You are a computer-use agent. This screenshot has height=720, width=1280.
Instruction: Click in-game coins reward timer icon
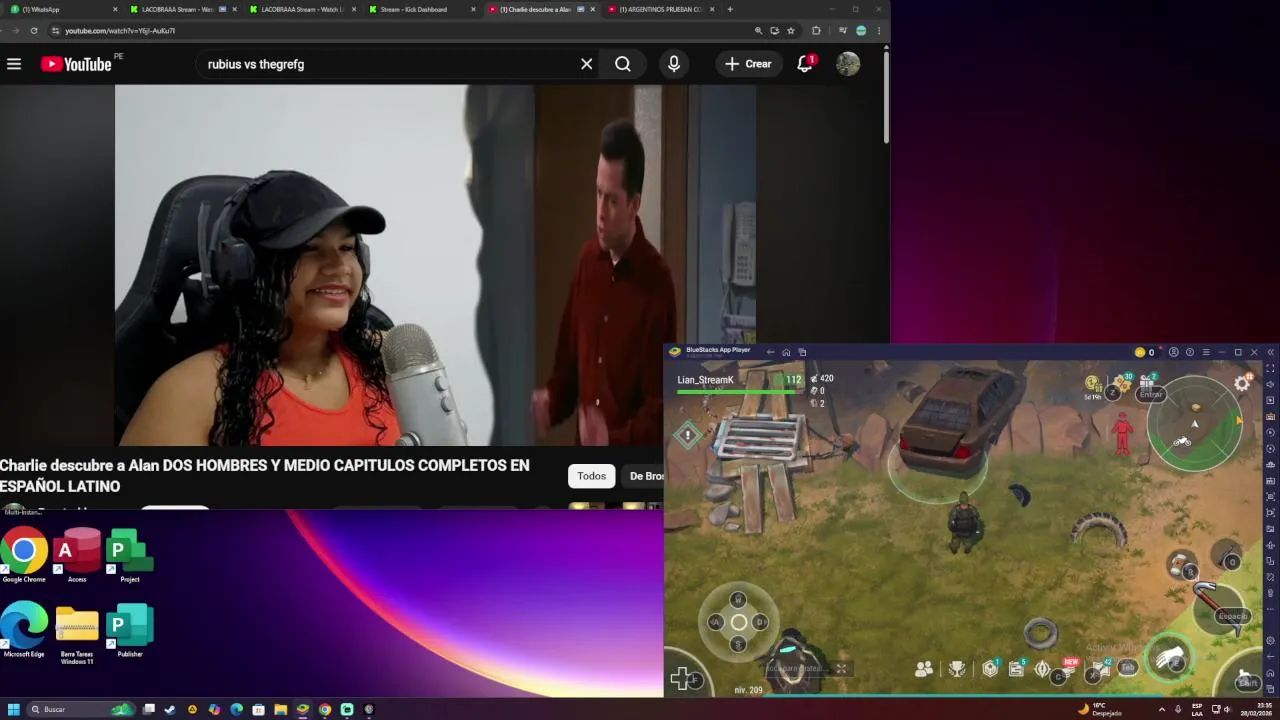(x=1093, y=388)
